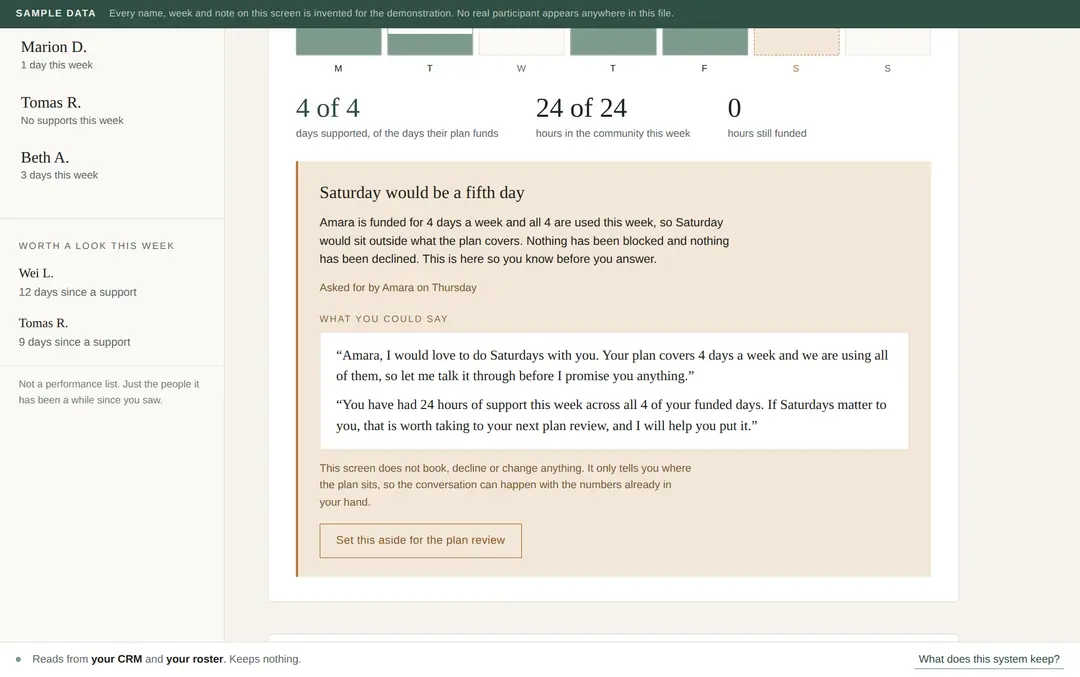Viewport: 1080px width, 677px height.
Task: Select the empty Wednesday day cell
Action: pyautogui.click(x=521, y=41)
